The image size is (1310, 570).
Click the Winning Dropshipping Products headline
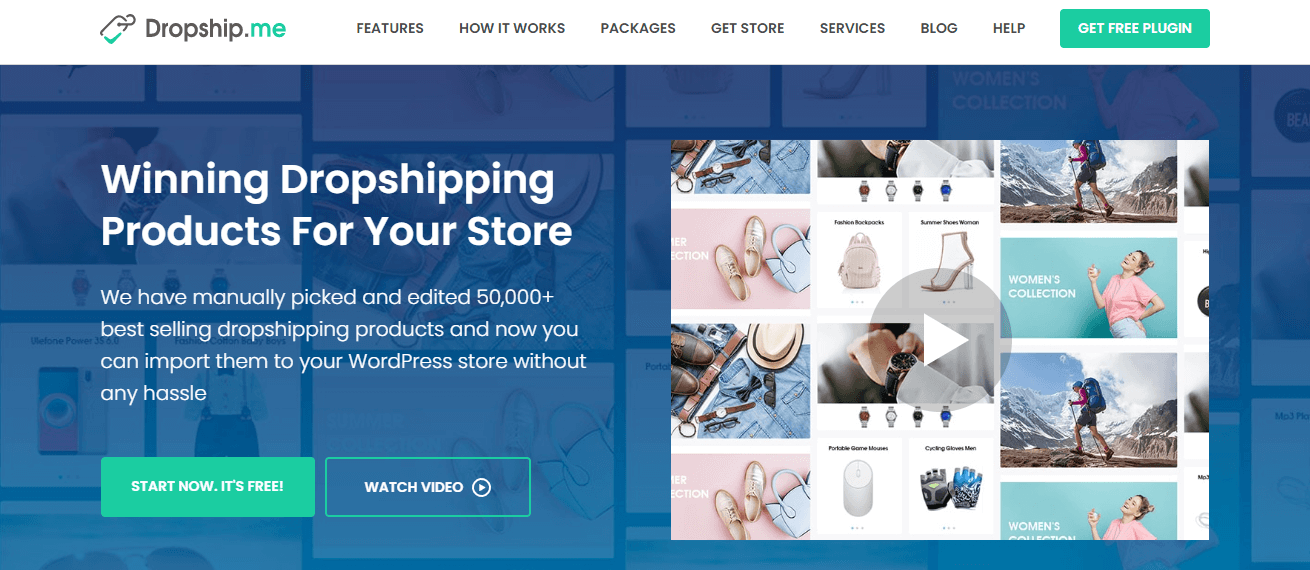click(337, 205)
